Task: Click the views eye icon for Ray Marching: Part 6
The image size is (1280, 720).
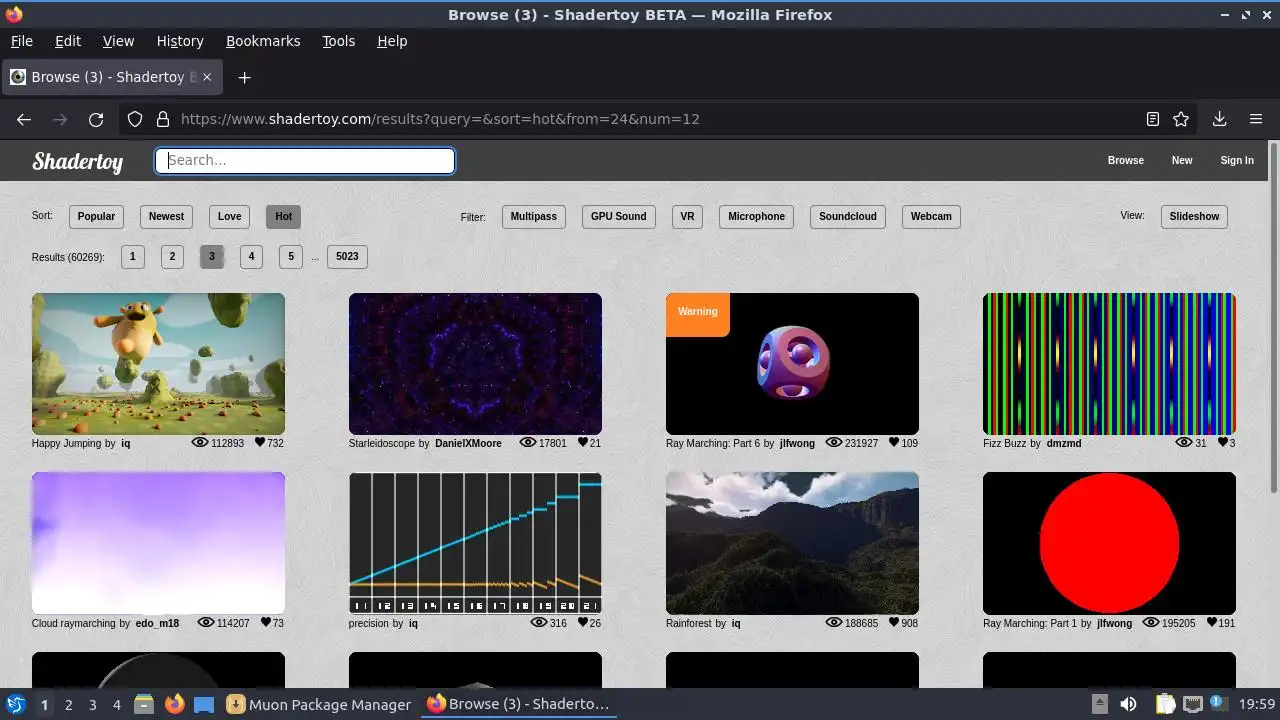Action: [x=833, y=442]
